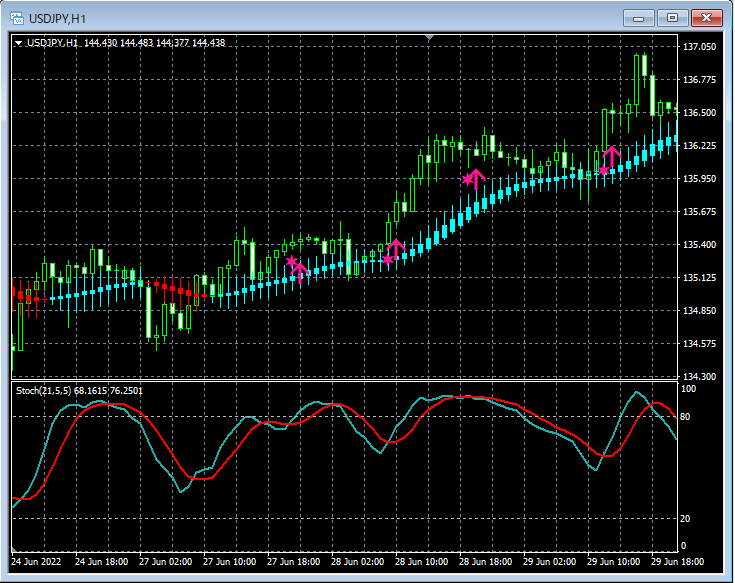Click the 28 Jun 10:00 time axis label
The width and height of the screenshot is (735, 583).
(x=420, y=562)
